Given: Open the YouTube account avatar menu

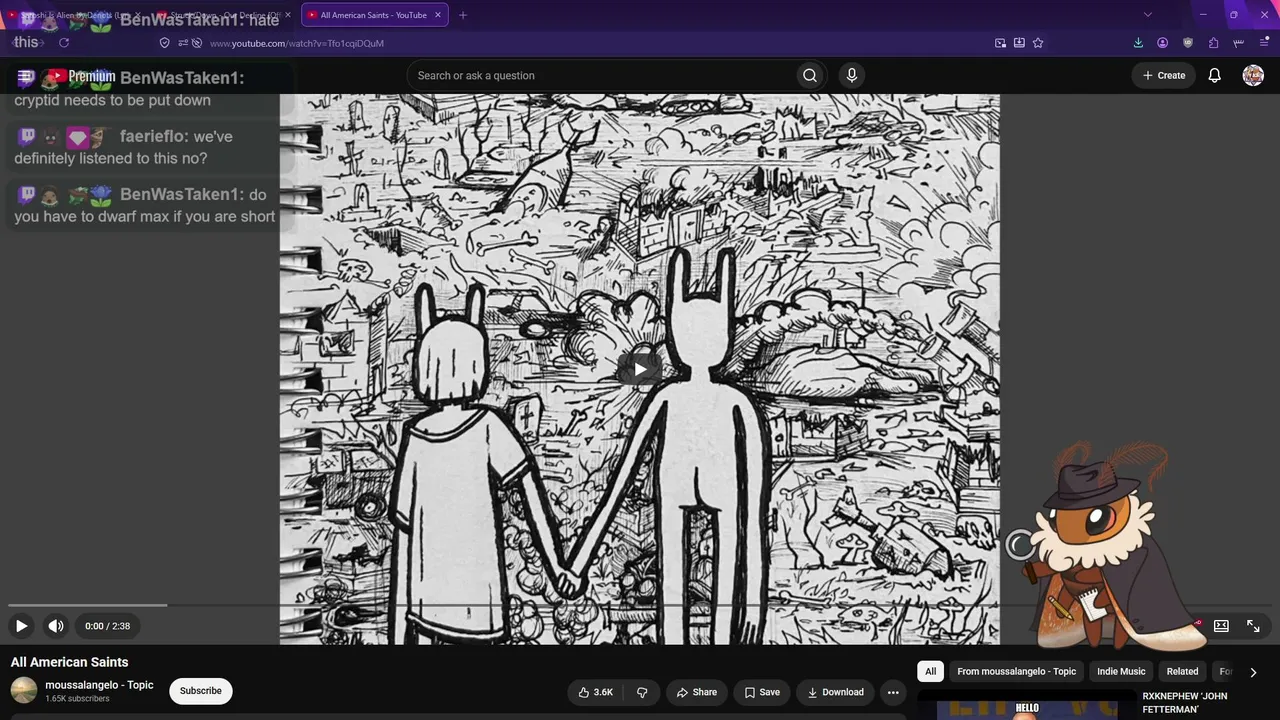Looking at the screenshot, I should pos(1253,75).
